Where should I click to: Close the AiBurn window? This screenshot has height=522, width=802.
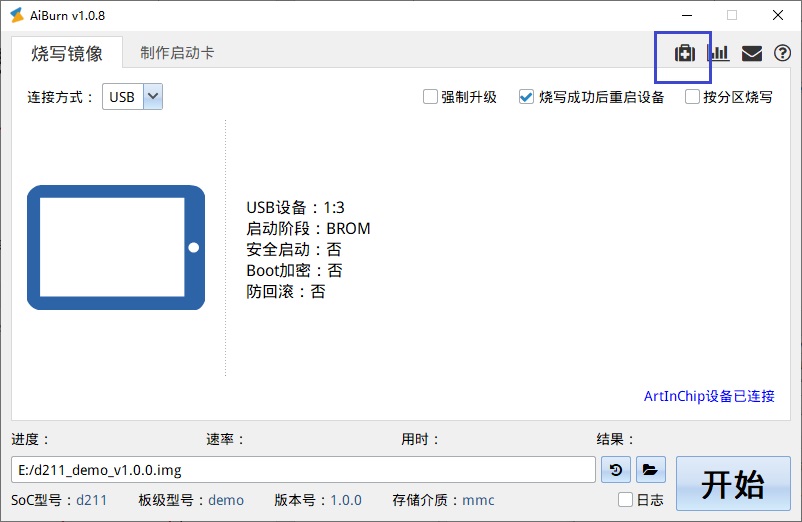(778, 15)
